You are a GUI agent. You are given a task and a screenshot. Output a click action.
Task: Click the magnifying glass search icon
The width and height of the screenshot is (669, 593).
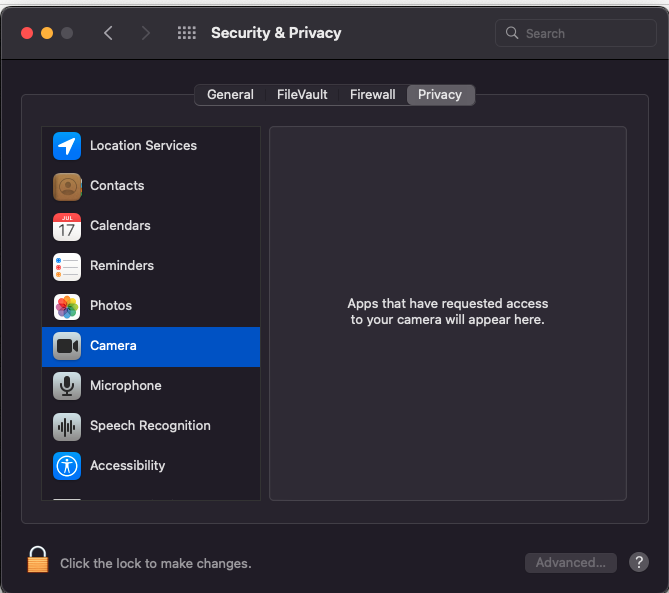(512, 33)
